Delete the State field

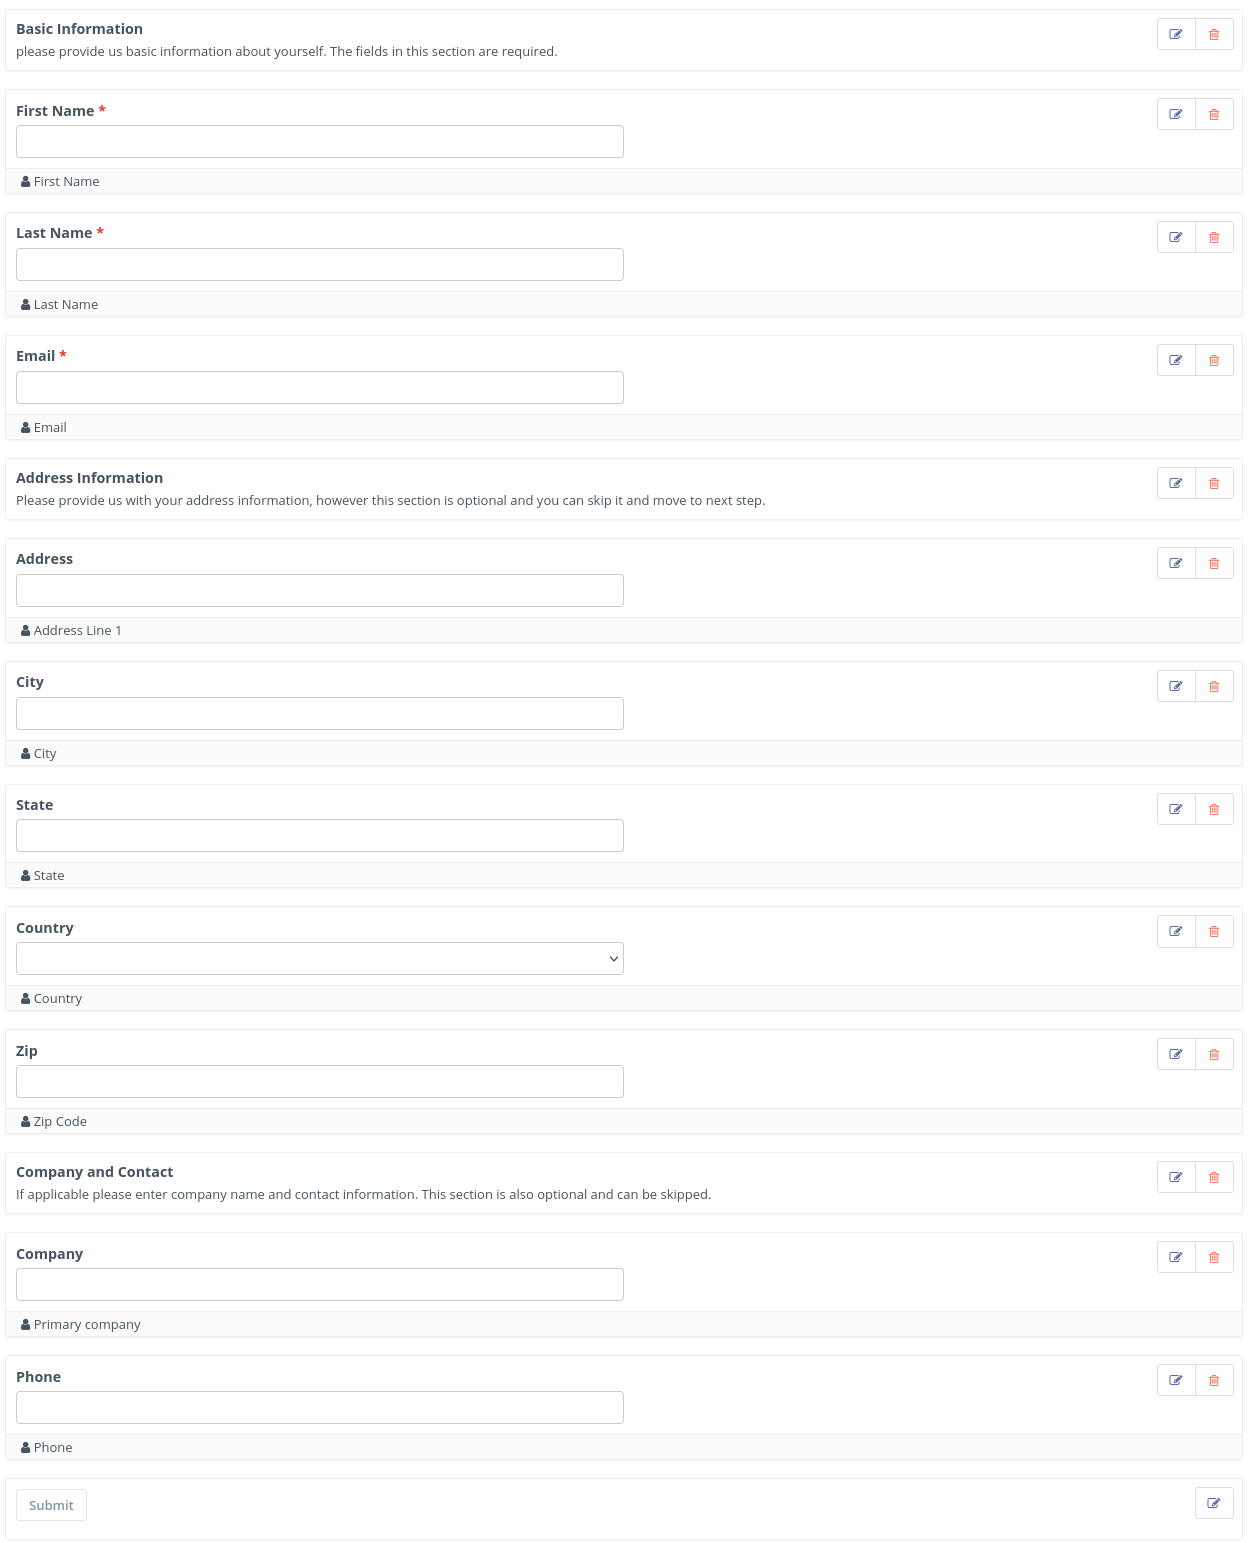(x=1214, y=810)
